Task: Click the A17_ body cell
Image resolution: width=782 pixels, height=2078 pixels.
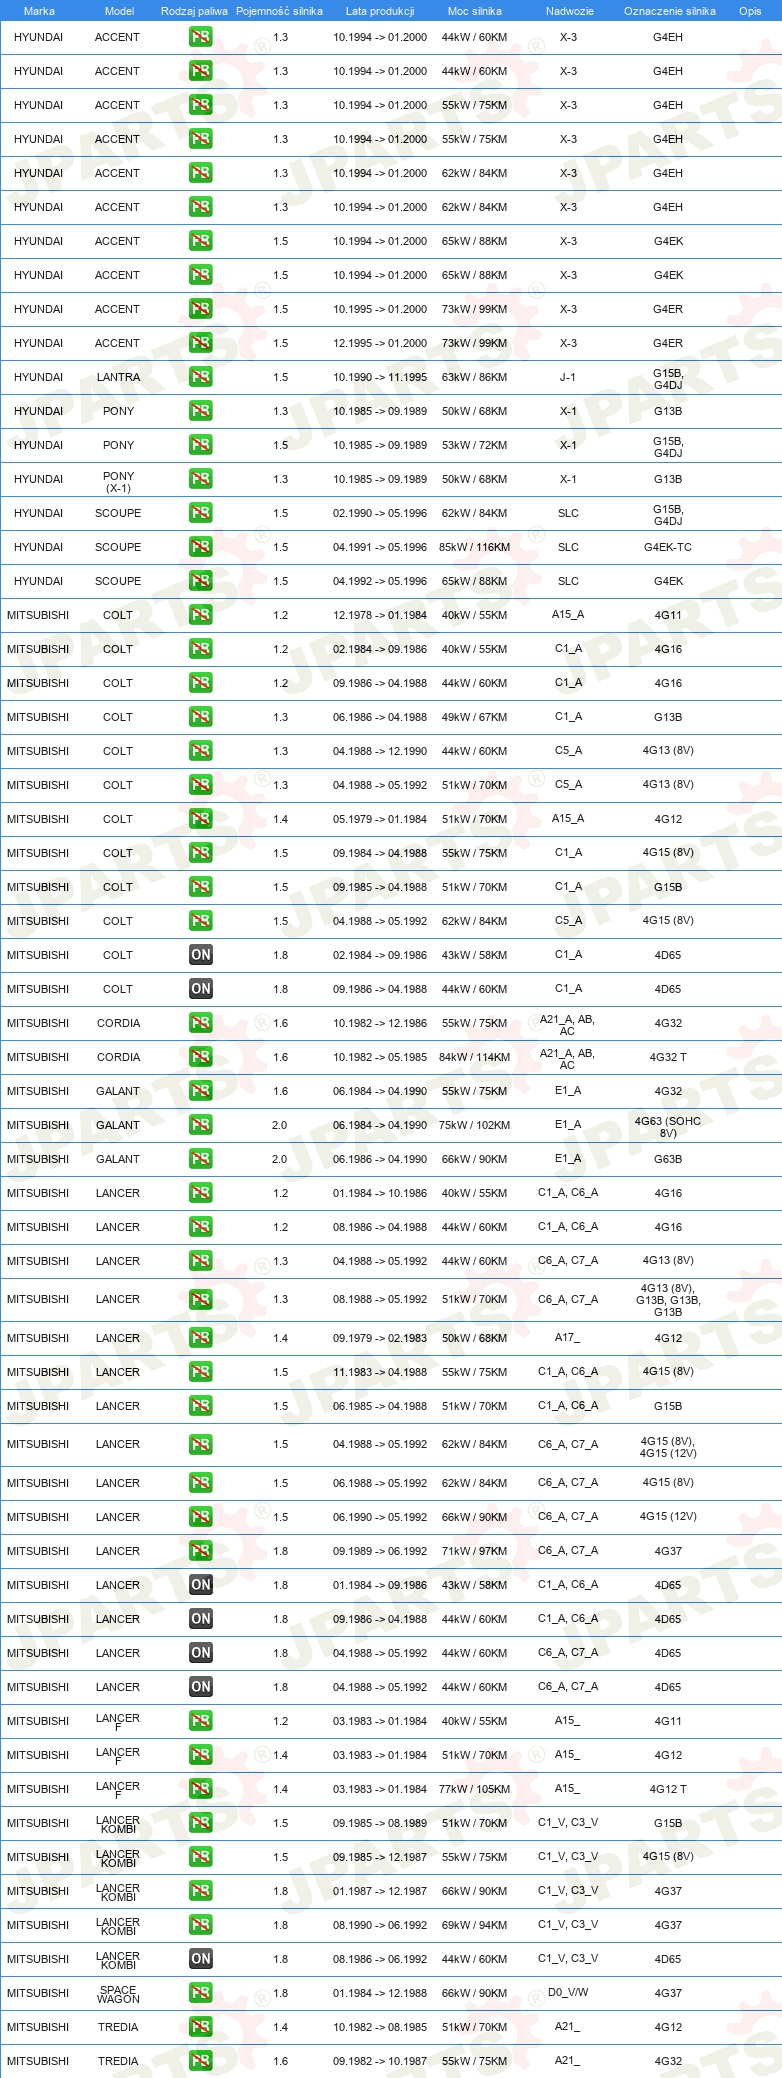Action: (x=568, y=1337)
